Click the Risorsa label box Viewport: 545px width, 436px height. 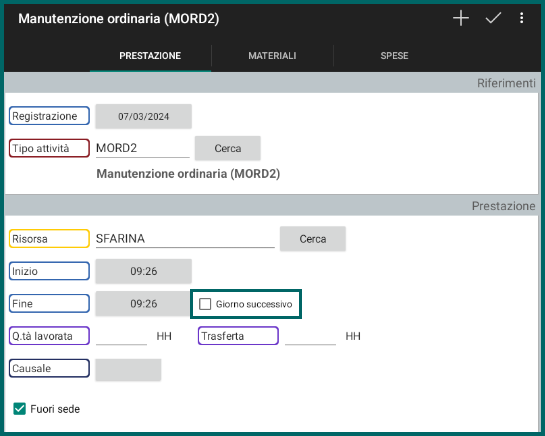[x=49, y=239]
